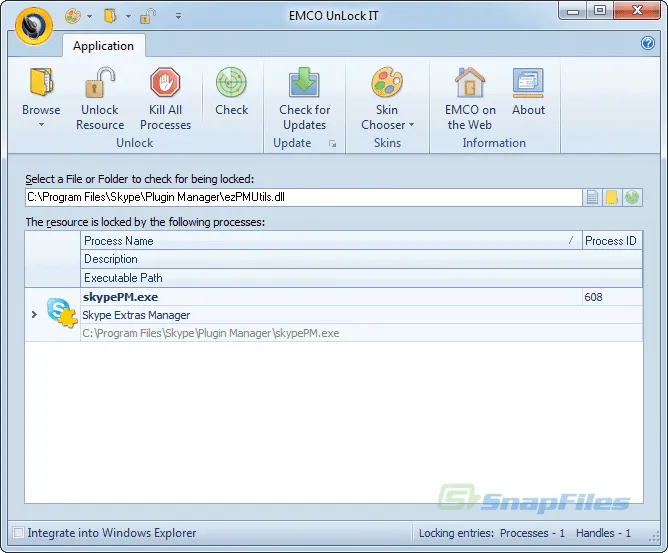The height and width of the screenshot is (553, 668).
Task: Click the Unlock Resource padlock icon
Action: (100, 85)
